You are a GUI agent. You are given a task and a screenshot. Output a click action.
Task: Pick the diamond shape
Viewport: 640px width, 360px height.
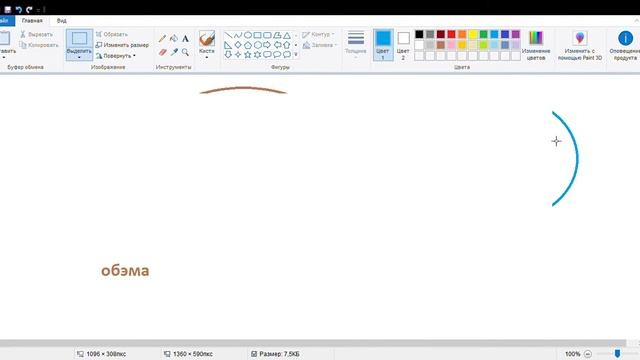click(x=238, y=45)
